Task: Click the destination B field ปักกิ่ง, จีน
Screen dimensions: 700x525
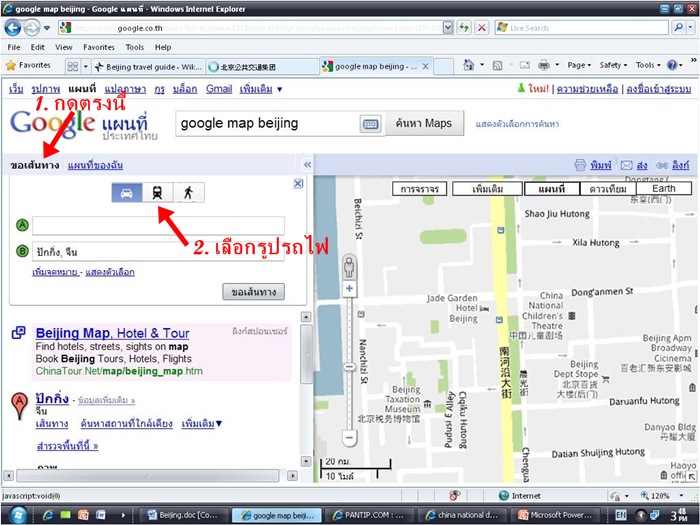Action: 158,251
